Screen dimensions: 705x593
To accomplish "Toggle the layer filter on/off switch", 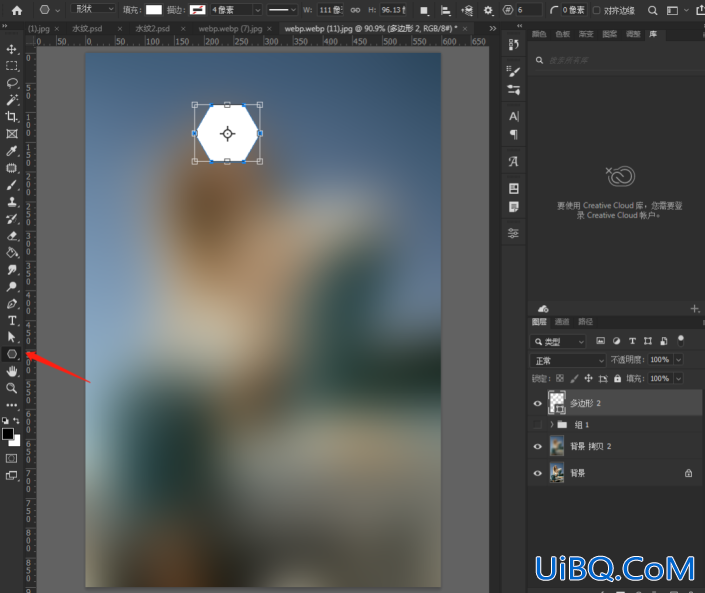I will pyautogui.click(x=681, y=340).
